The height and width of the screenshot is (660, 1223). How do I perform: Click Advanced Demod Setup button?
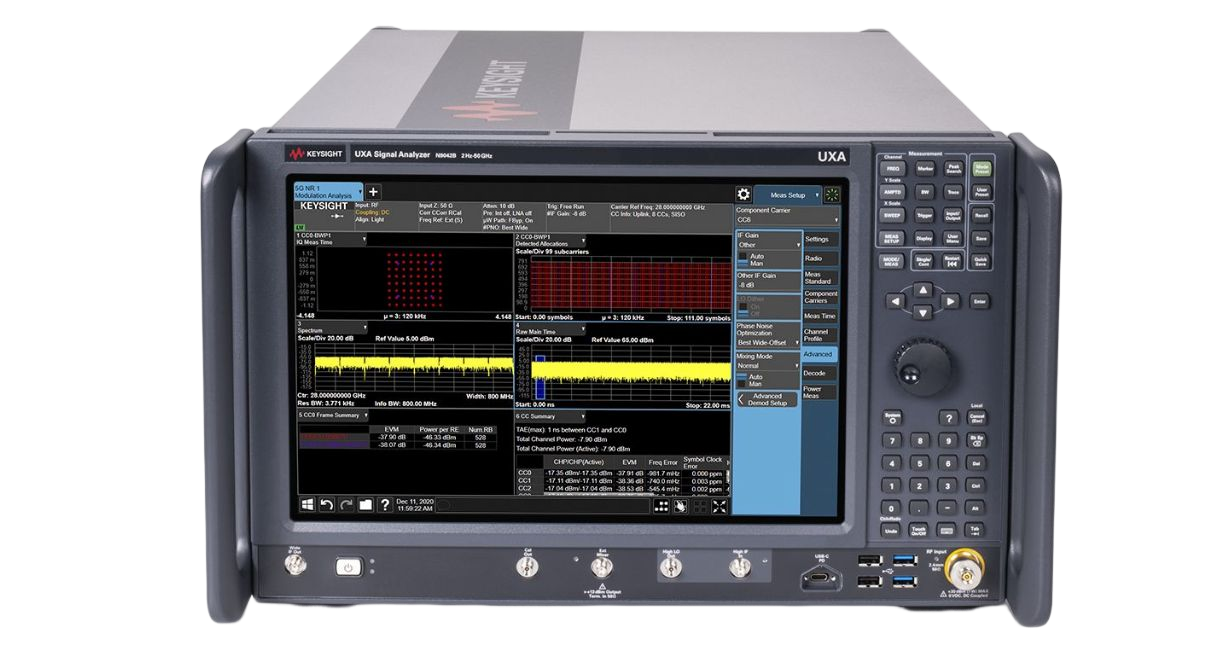767,399
